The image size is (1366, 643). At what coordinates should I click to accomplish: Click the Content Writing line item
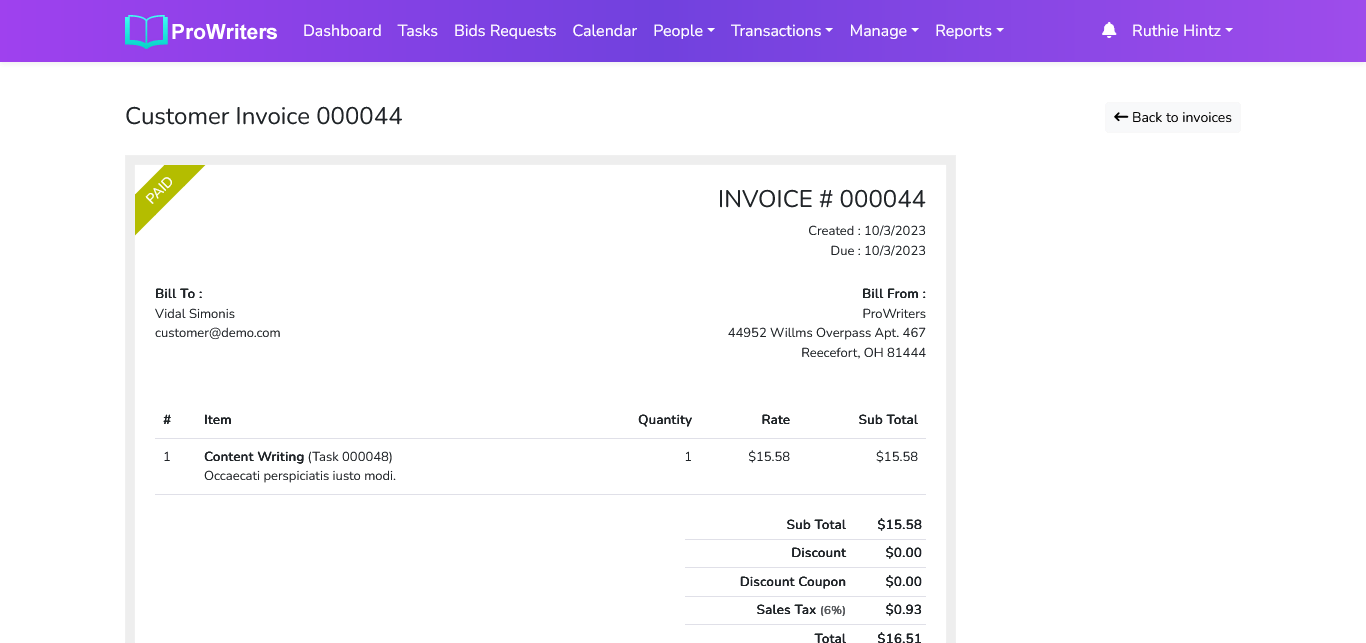pos(254,457)
